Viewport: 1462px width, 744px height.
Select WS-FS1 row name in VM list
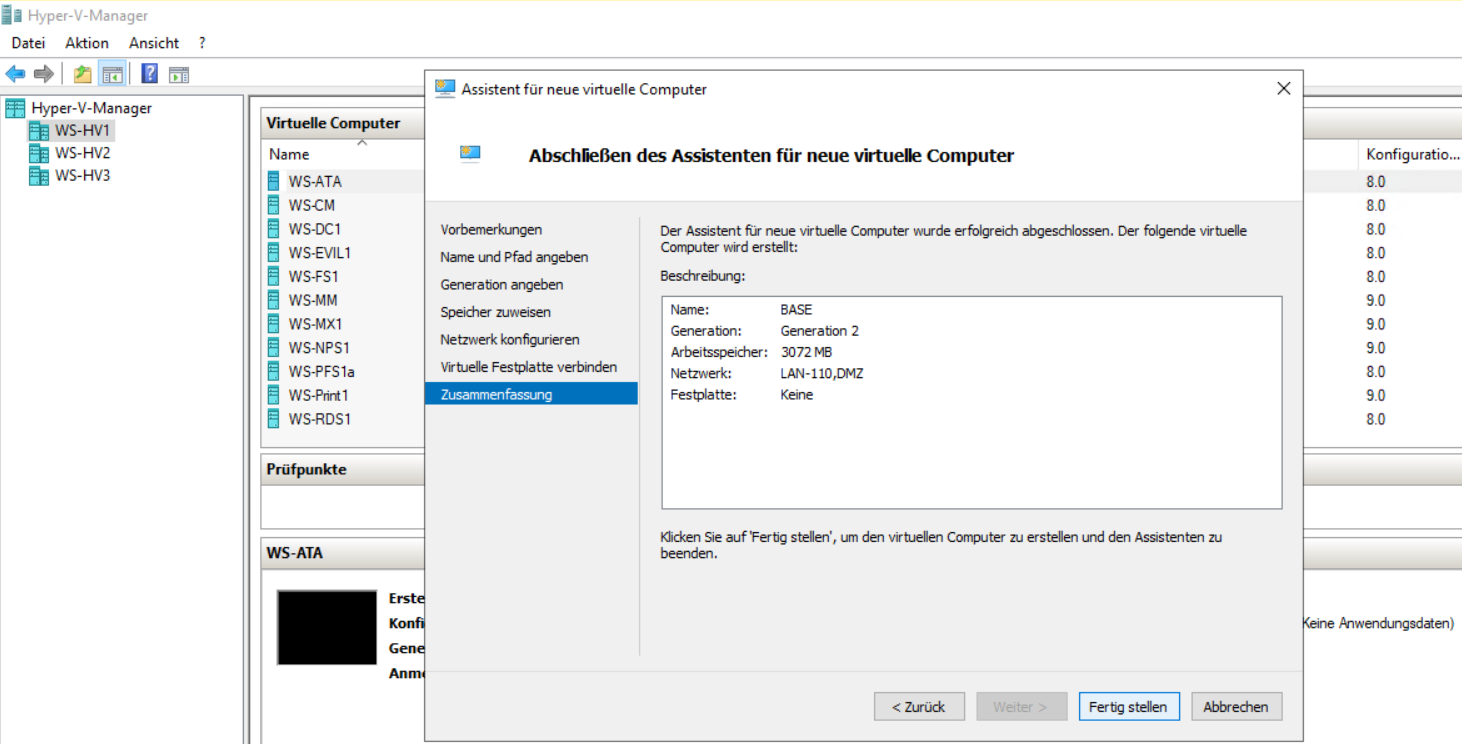point(314,276)
